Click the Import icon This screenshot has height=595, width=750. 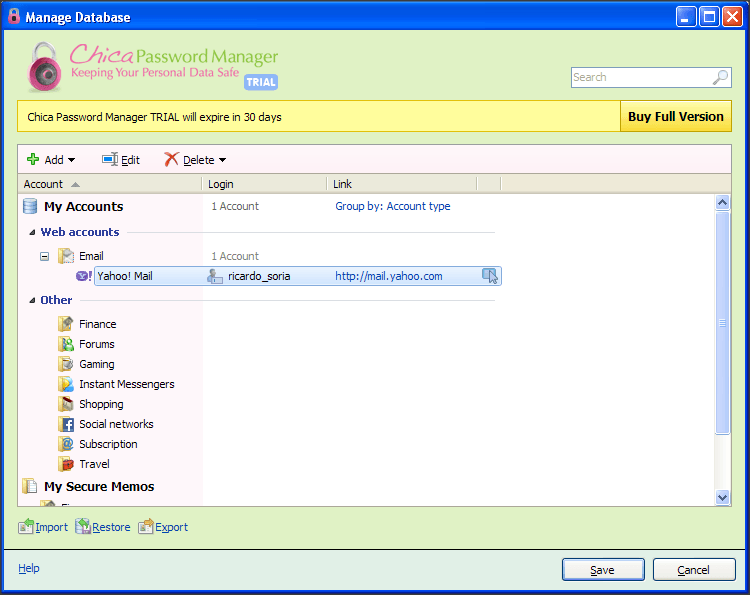pos(26,526)
